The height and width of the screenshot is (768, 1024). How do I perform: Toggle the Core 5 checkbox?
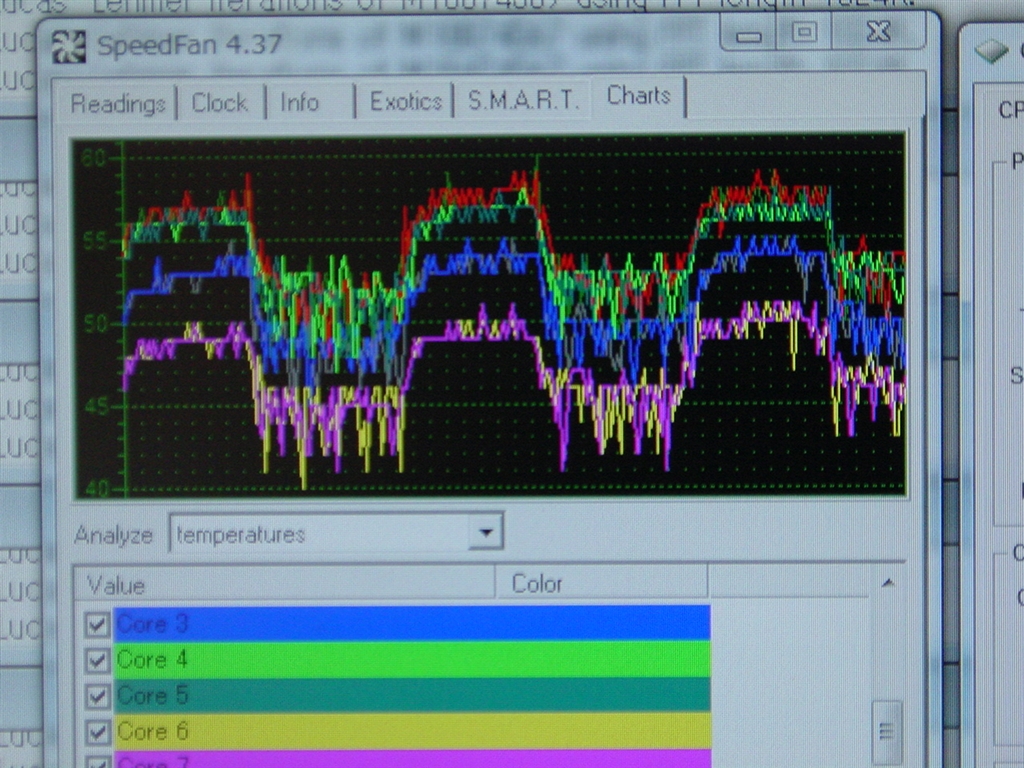pyautogui.click(x=97, y=696)
